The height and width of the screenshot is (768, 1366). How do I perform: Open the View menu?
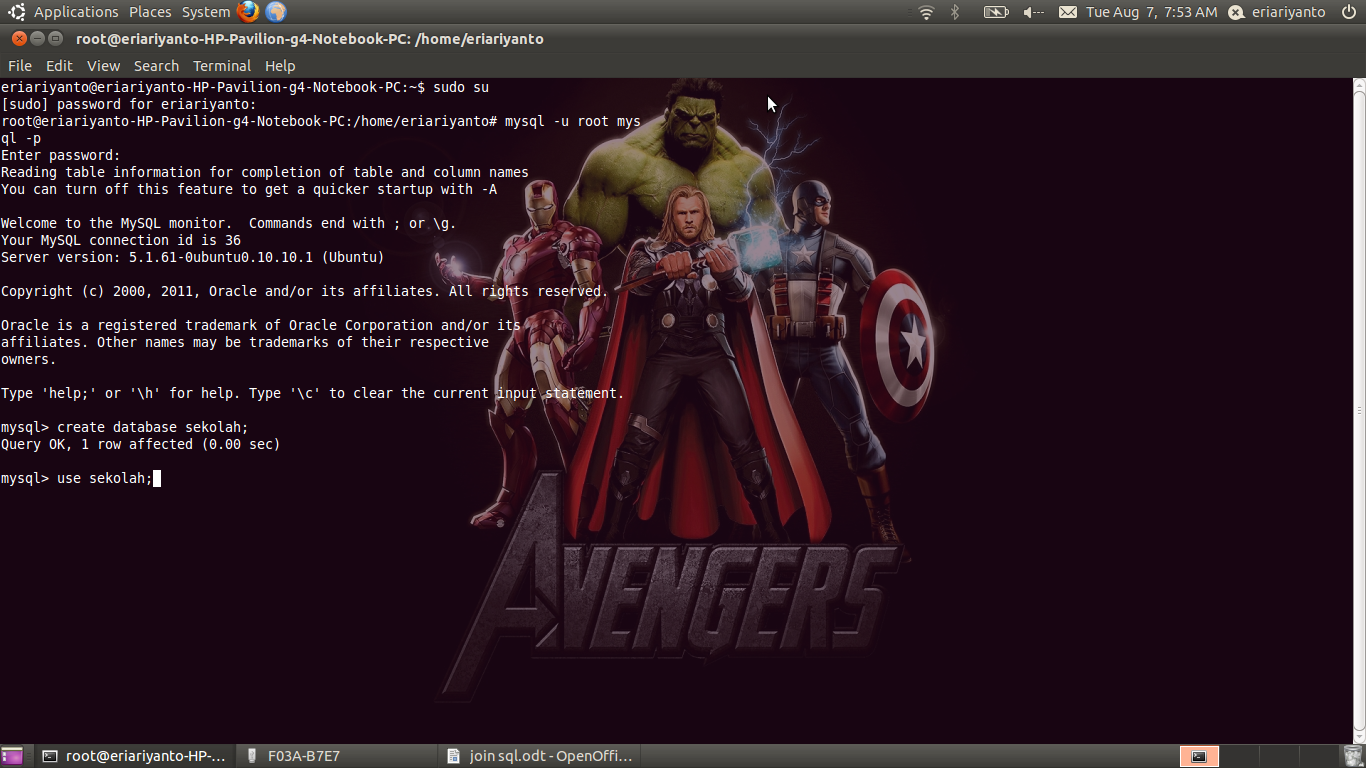(x=103, y=66)
